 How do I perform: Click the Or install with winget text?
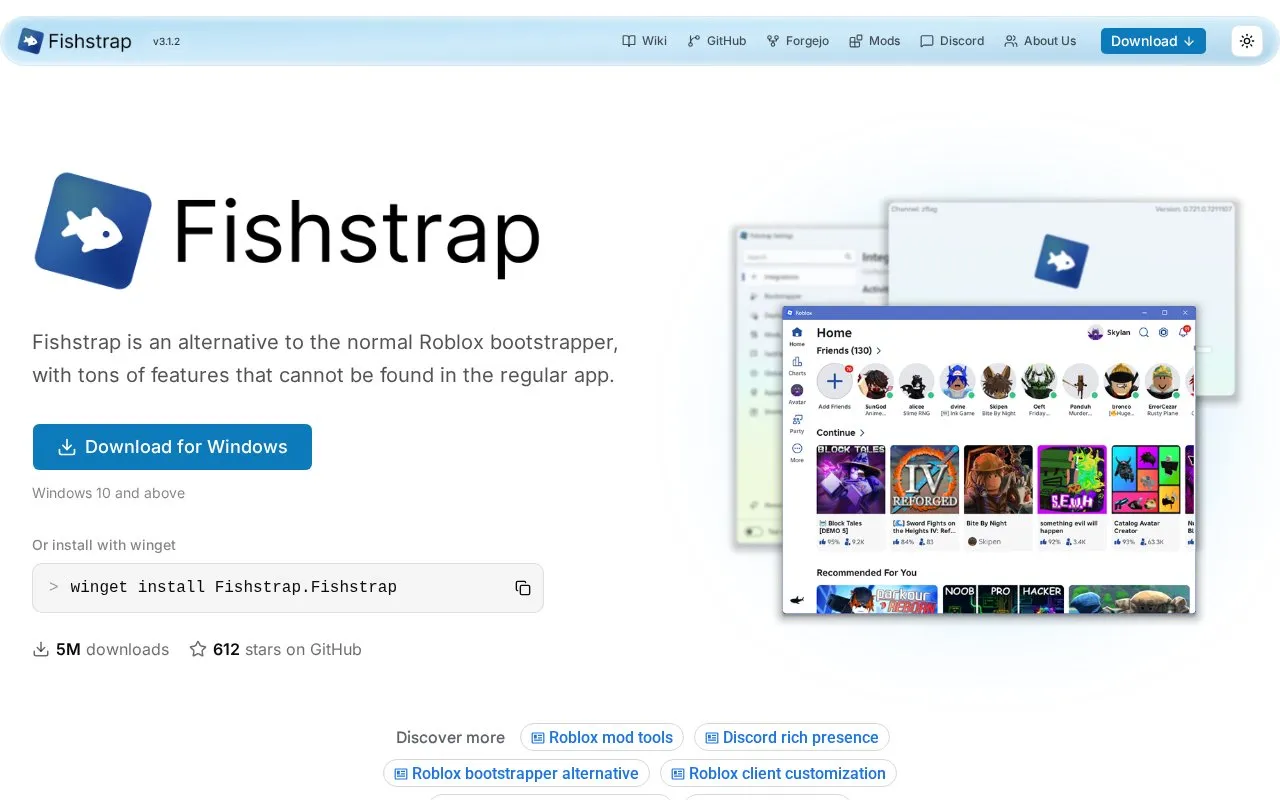tap(104, 545)
